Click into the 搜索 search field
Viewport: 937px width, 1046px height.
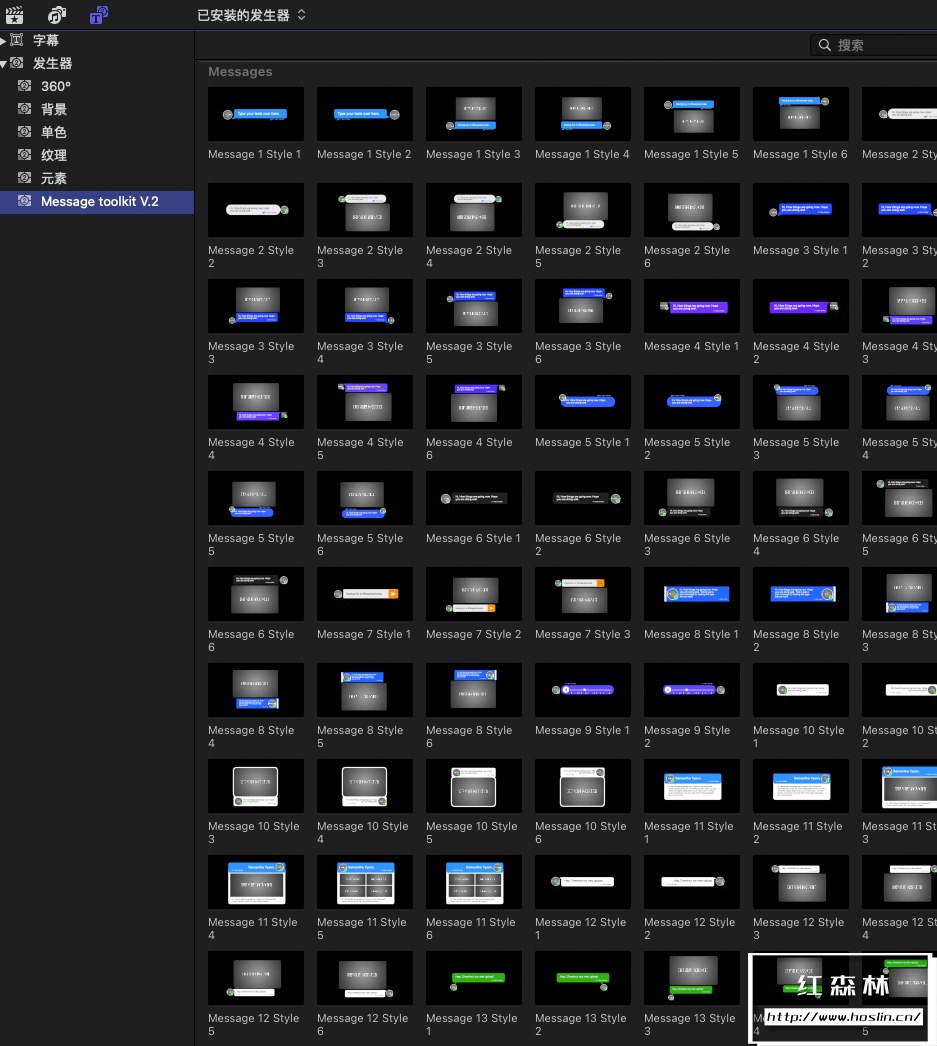tap(874, 45)
